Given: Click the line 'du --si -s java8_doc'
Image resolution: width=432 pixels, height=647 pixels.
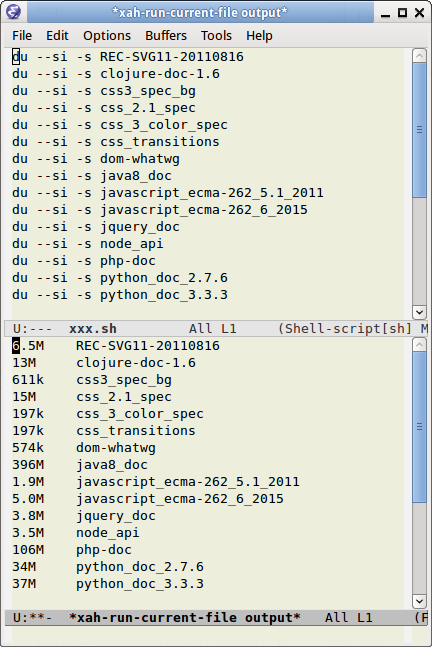Looking at the screenshot, I should pos(92,176).
